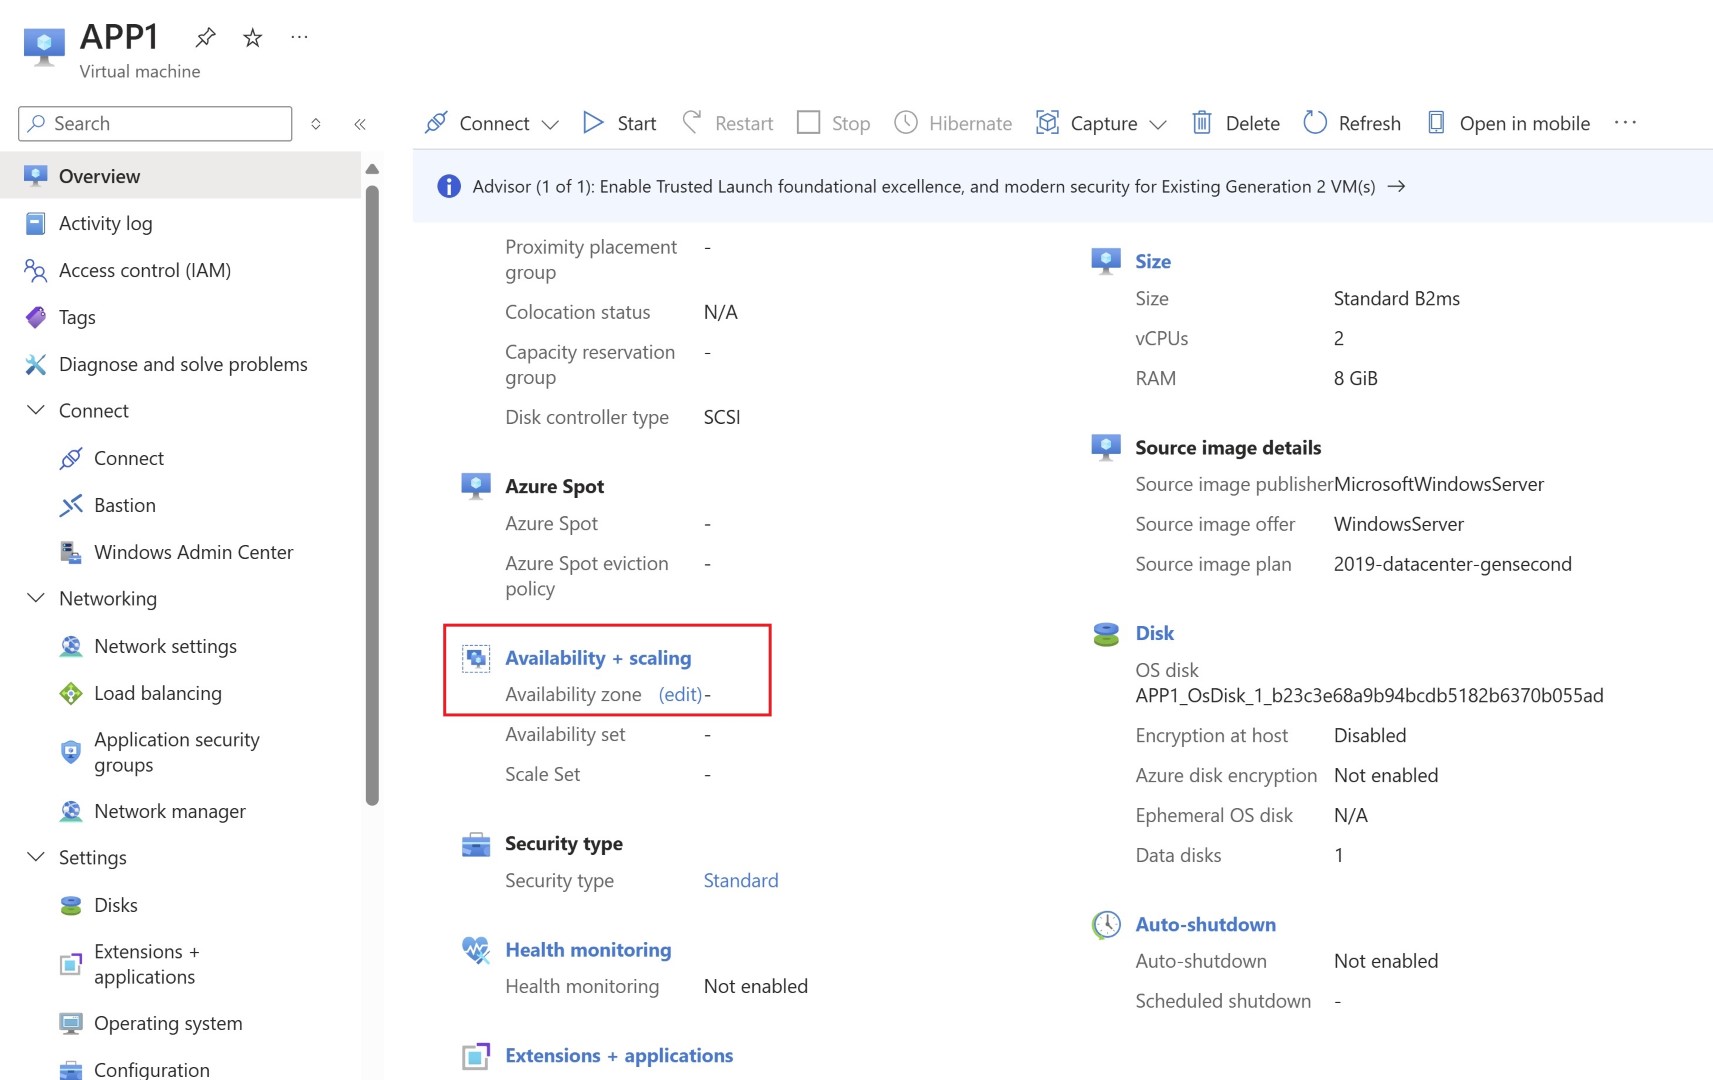Collapse the Settings group in sidebar
The width and height of the screenshot is (1713, 1080).
coord(36,857)
